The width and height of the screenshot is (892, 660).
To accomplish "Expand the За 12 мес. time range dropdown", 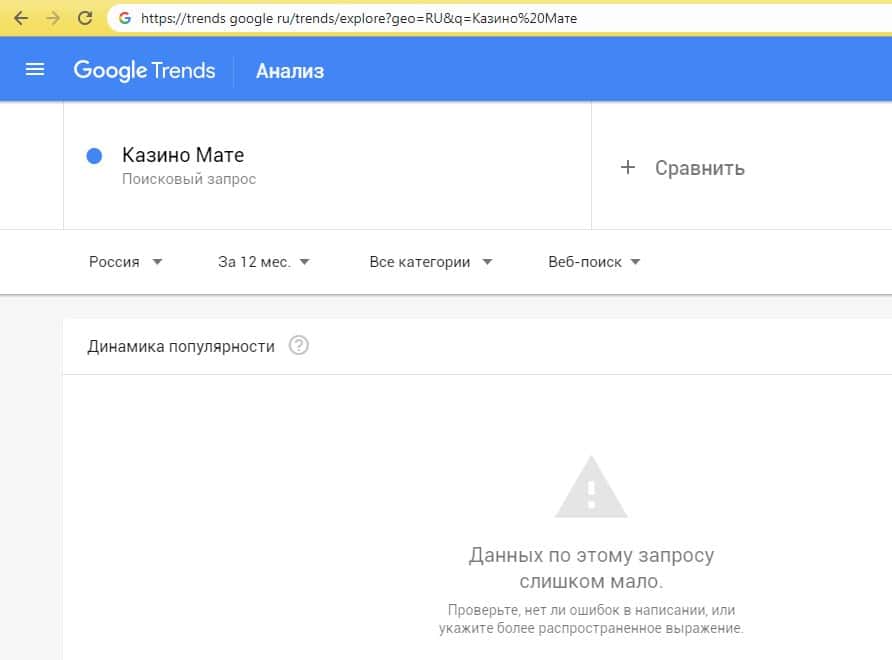I will click(x=264, y=262).
